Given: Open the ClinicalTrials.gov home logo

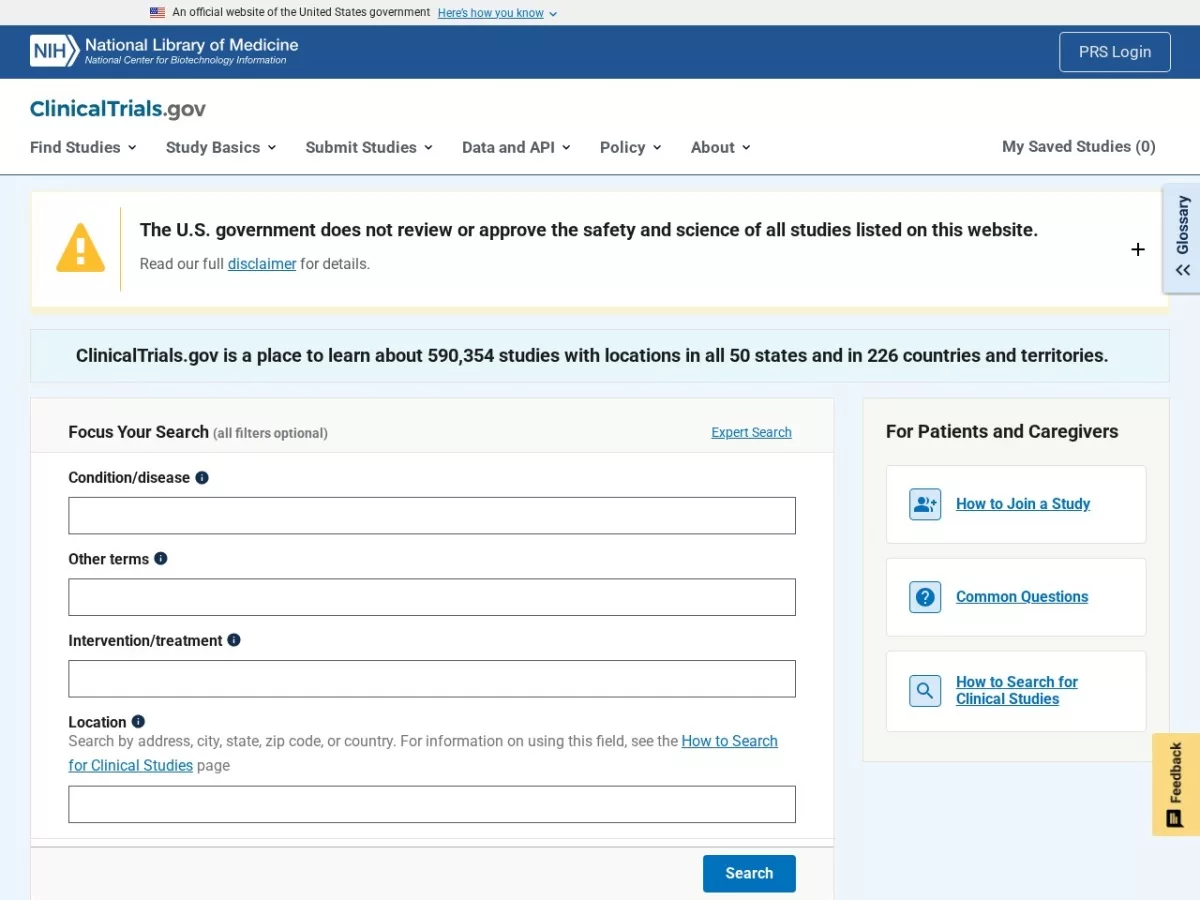Looking at the screenshot, I should [118, 109].
